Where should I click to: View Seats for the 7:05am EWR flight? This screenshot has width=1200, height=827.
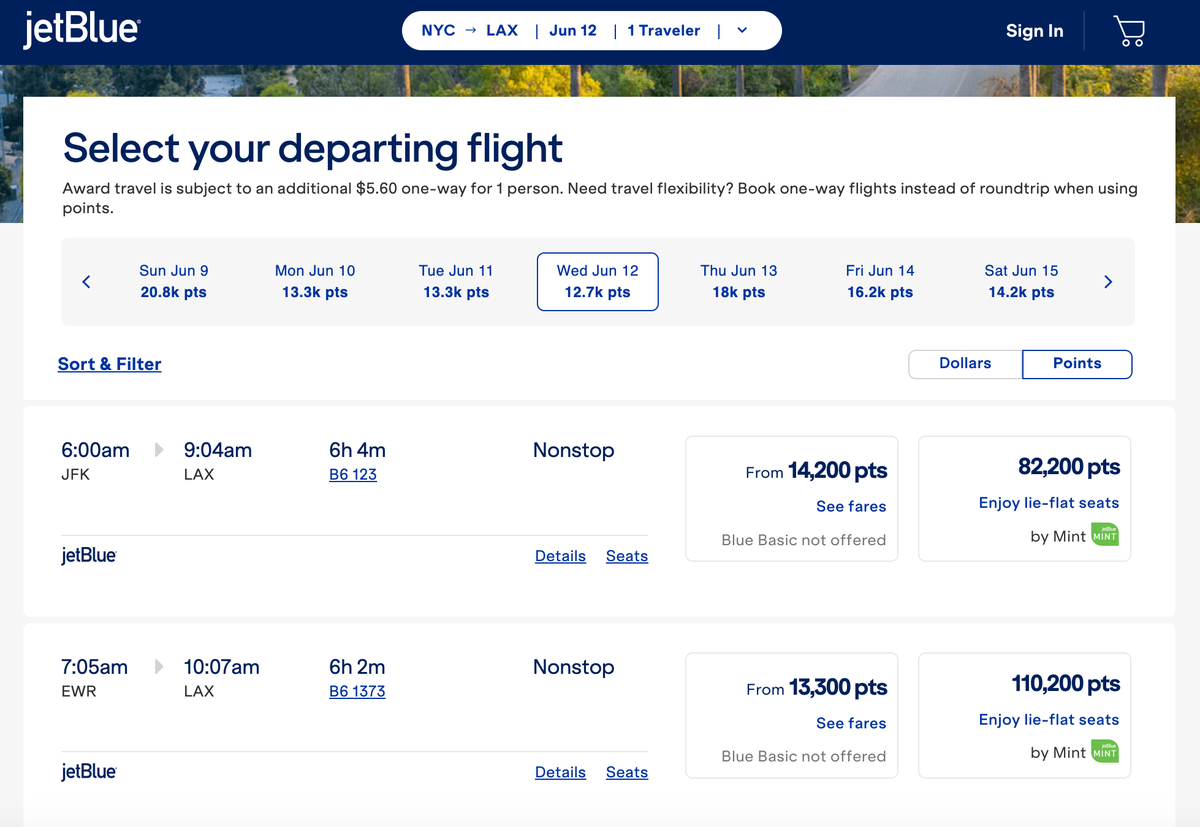click(626, 771)
